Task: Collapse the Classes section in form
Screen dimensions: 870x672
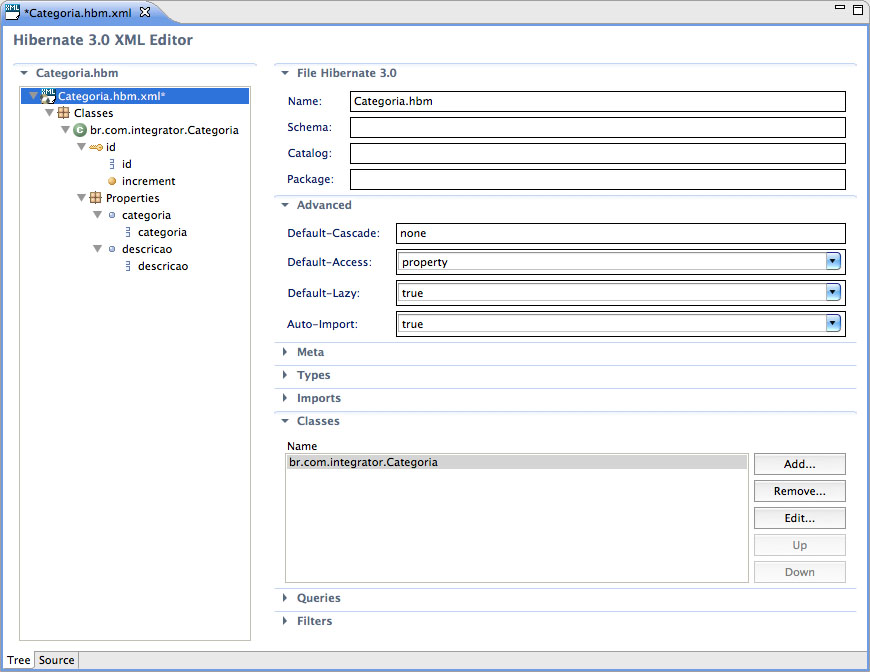Action: 285,421
